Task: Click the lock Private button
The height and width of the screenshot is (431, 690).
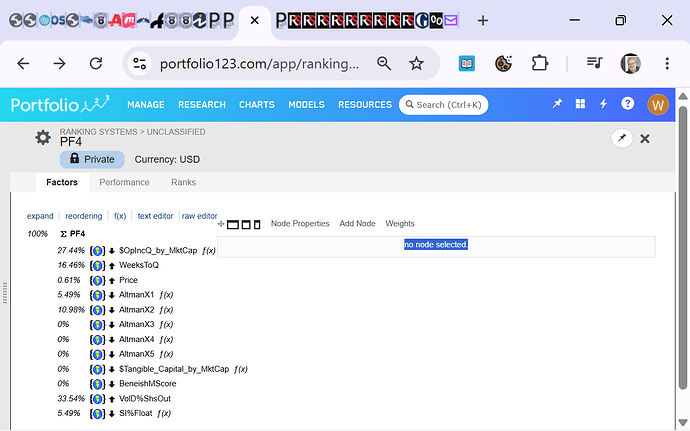Action: [92, 159]
